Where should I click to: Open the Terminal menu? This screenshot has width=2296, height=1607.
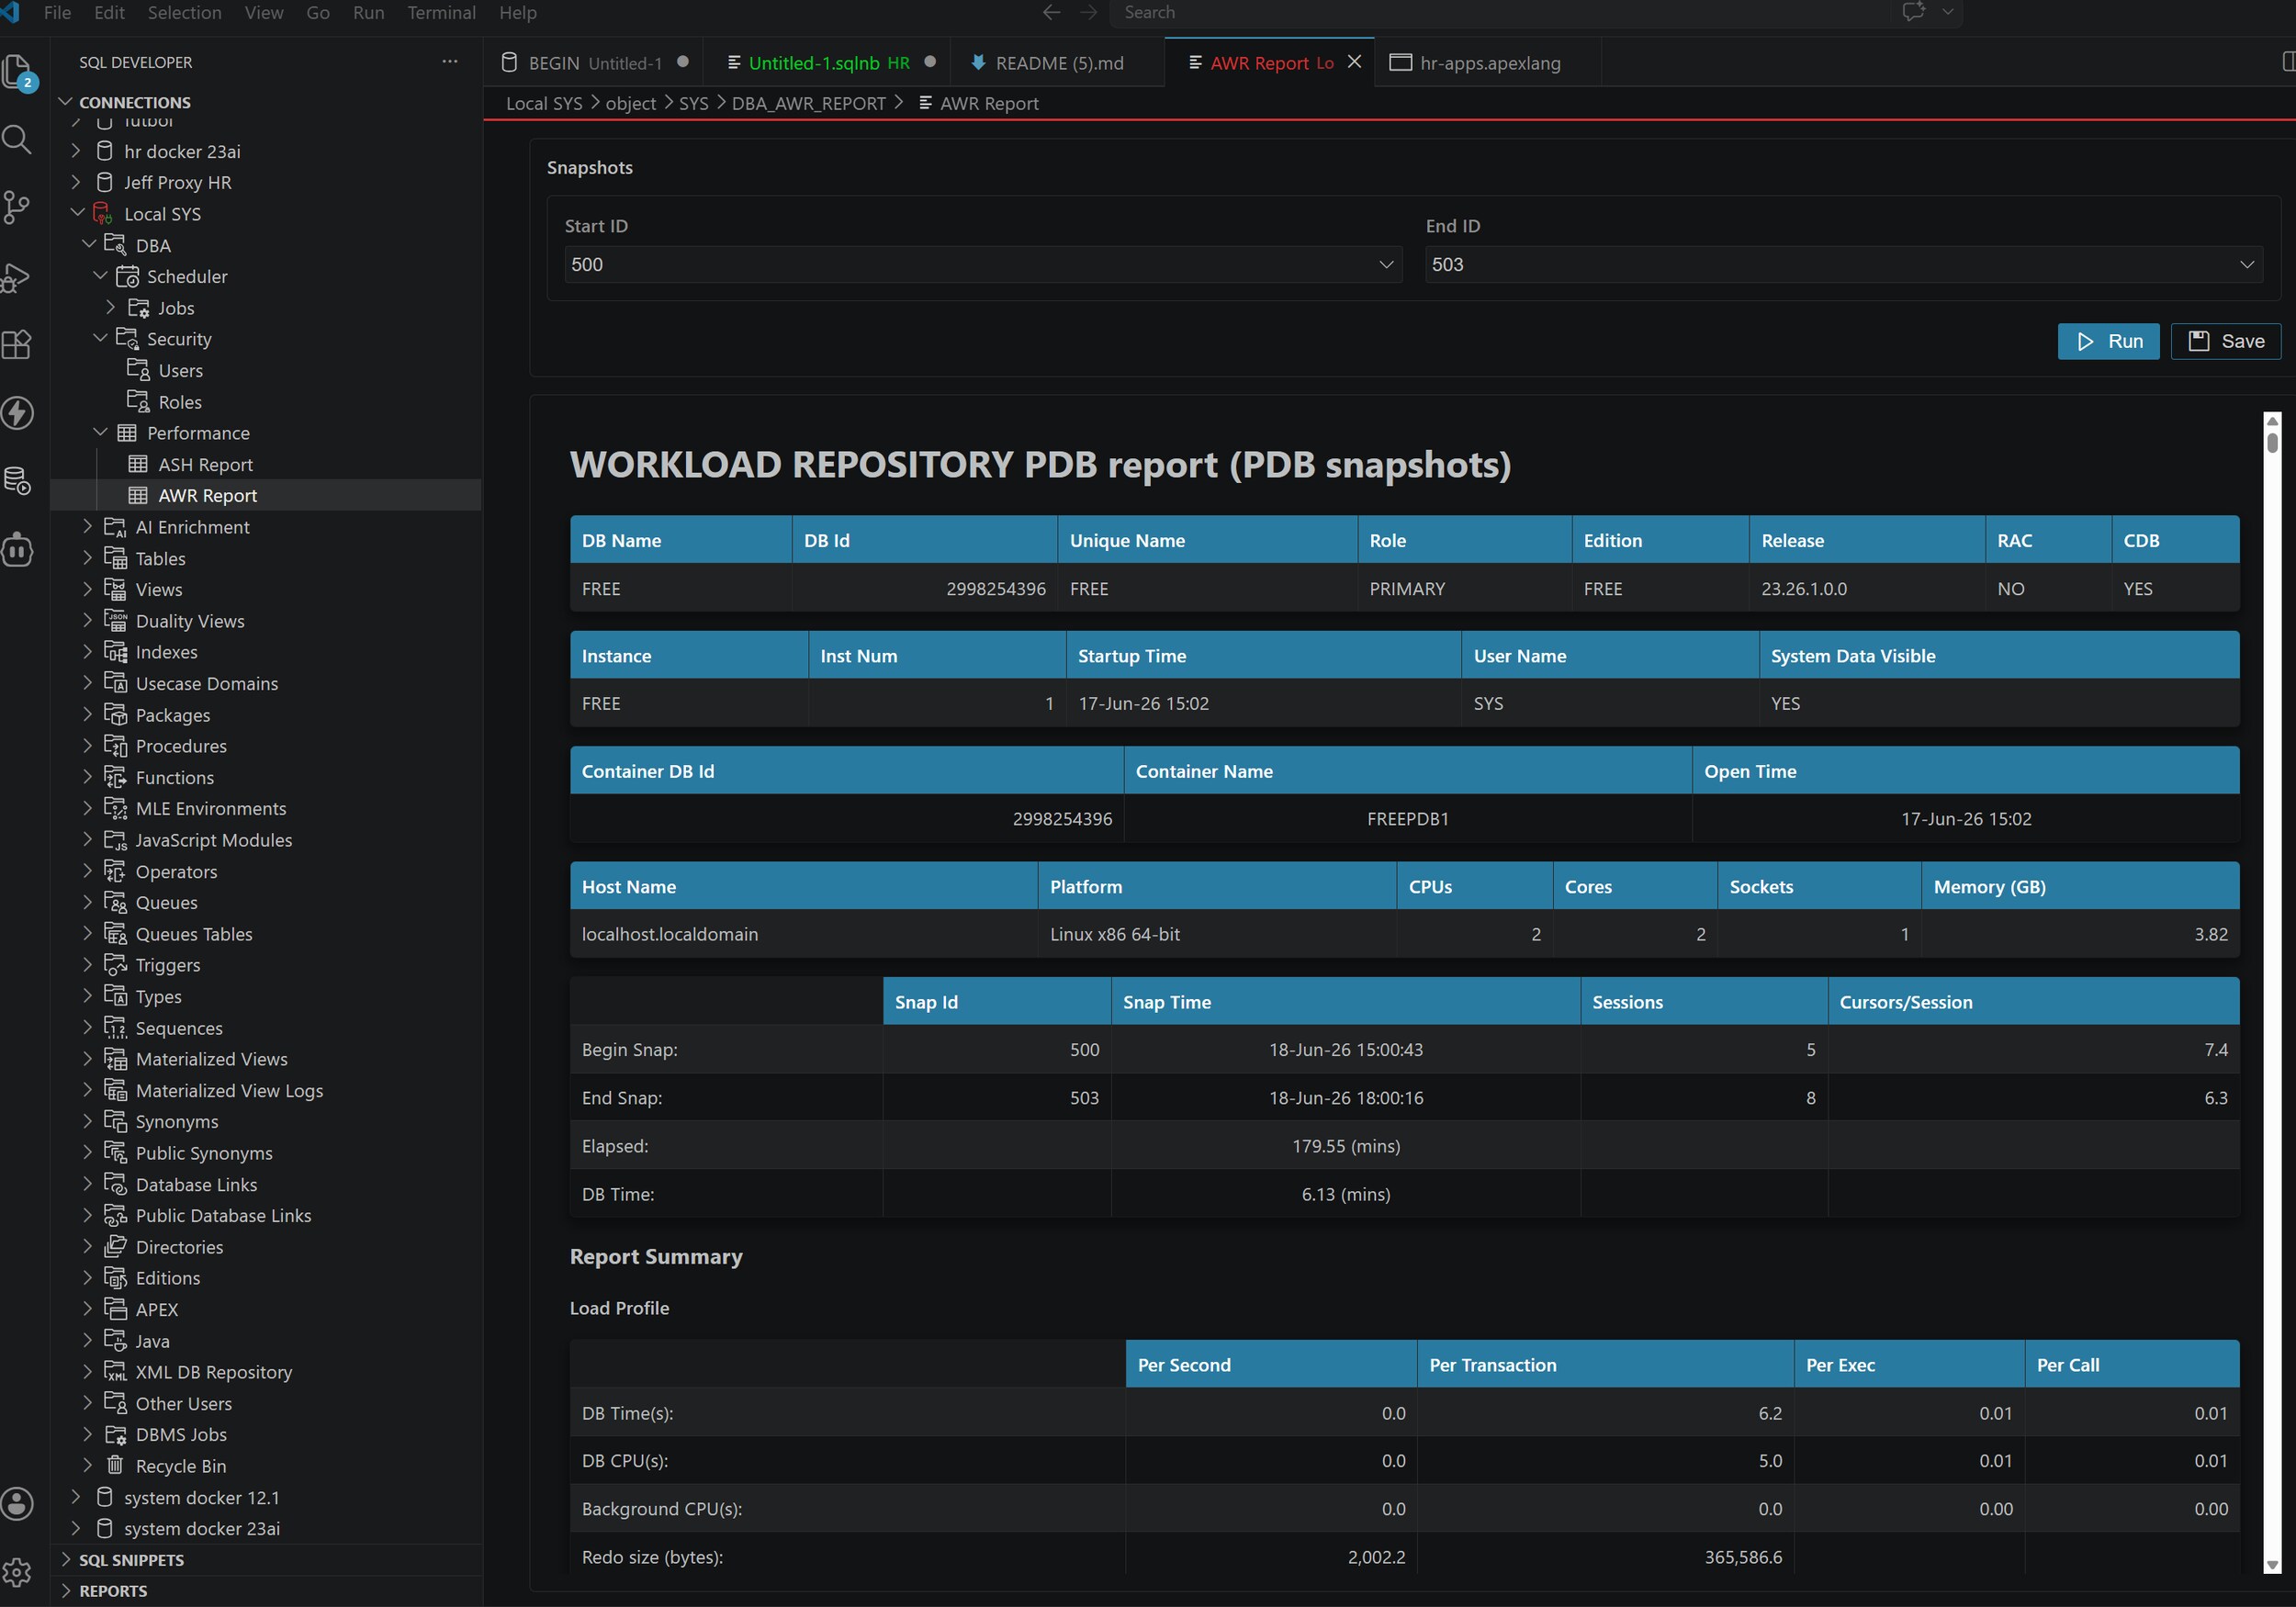(x=441, y=13)
